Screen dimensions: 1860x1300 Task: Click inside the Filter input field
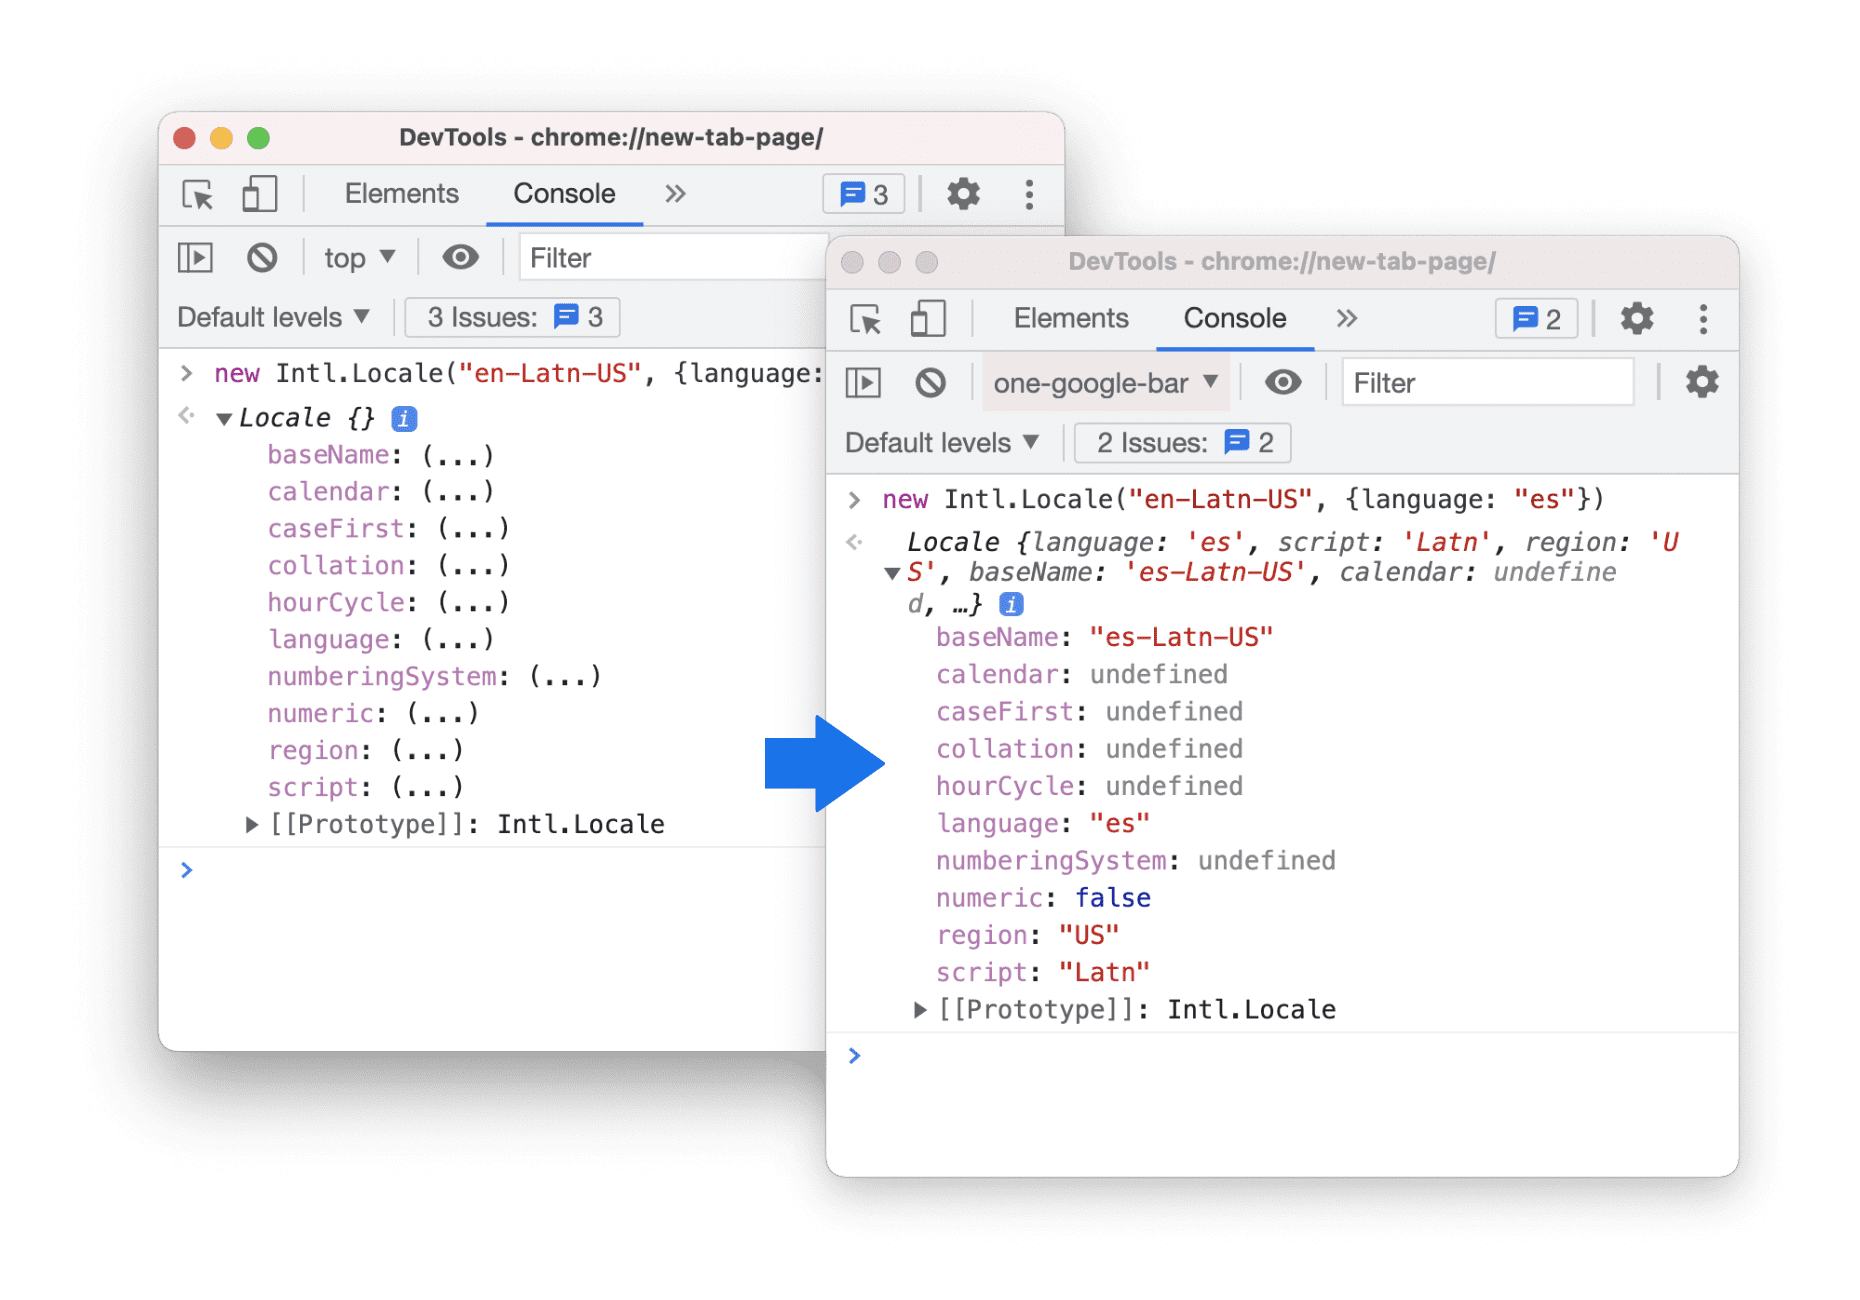tap(1487, 382)
